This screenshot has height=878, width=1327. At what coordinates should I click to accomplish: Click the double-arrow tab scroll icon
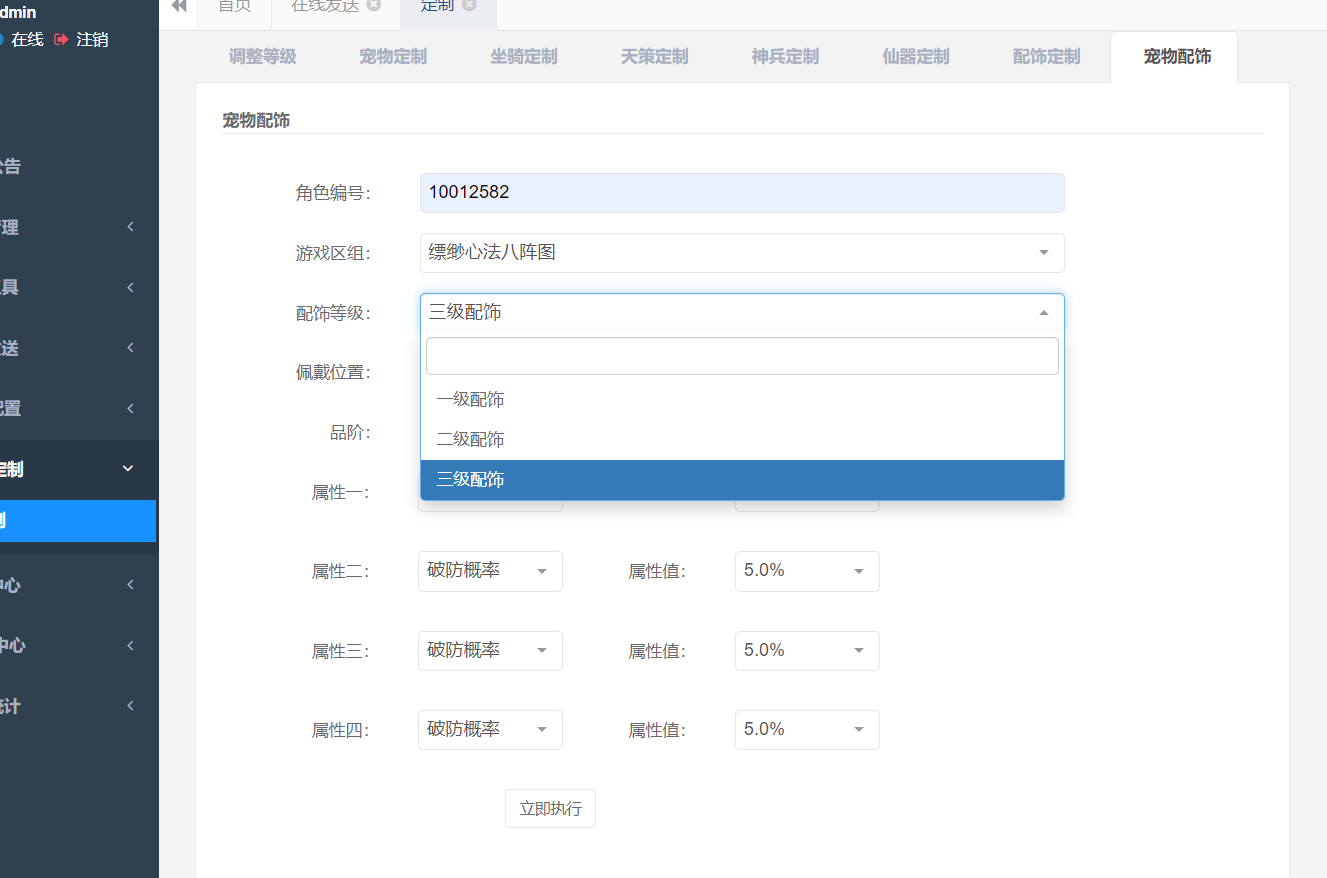pyautogui.click(x=179, y=6)
